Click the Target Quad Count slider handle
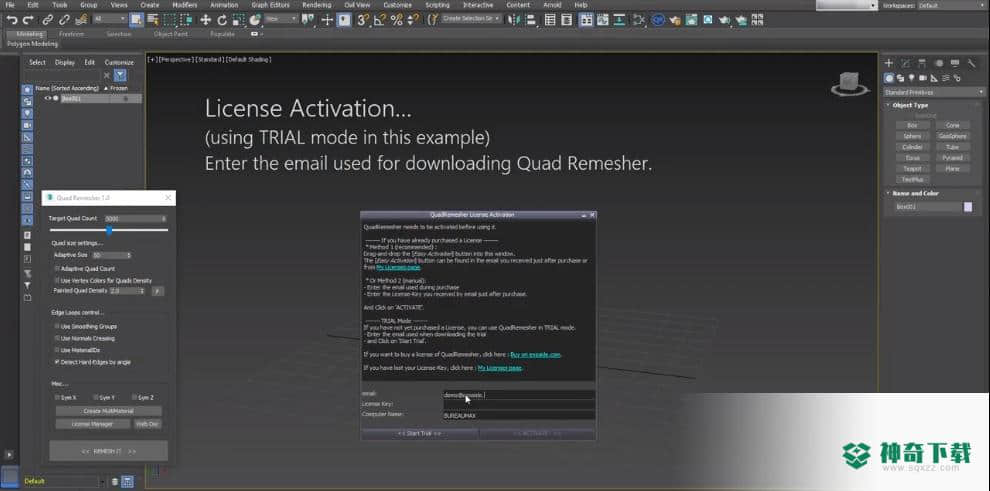The height and width of the screenshot is (491, 990). pos(109,230)
